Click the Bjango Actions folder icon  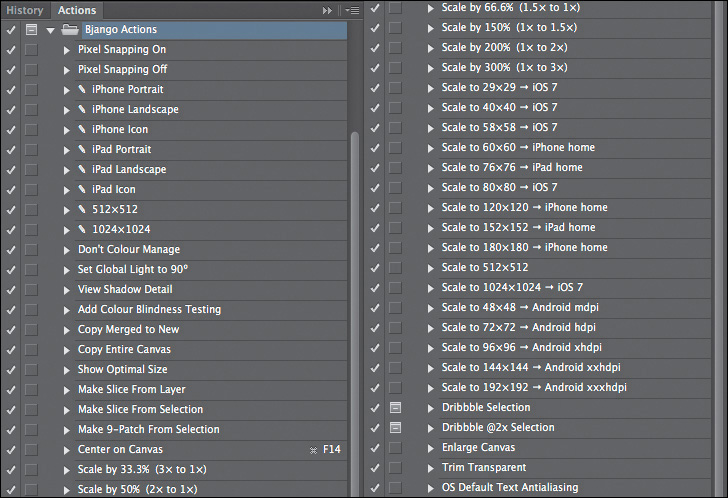point(70,30)
